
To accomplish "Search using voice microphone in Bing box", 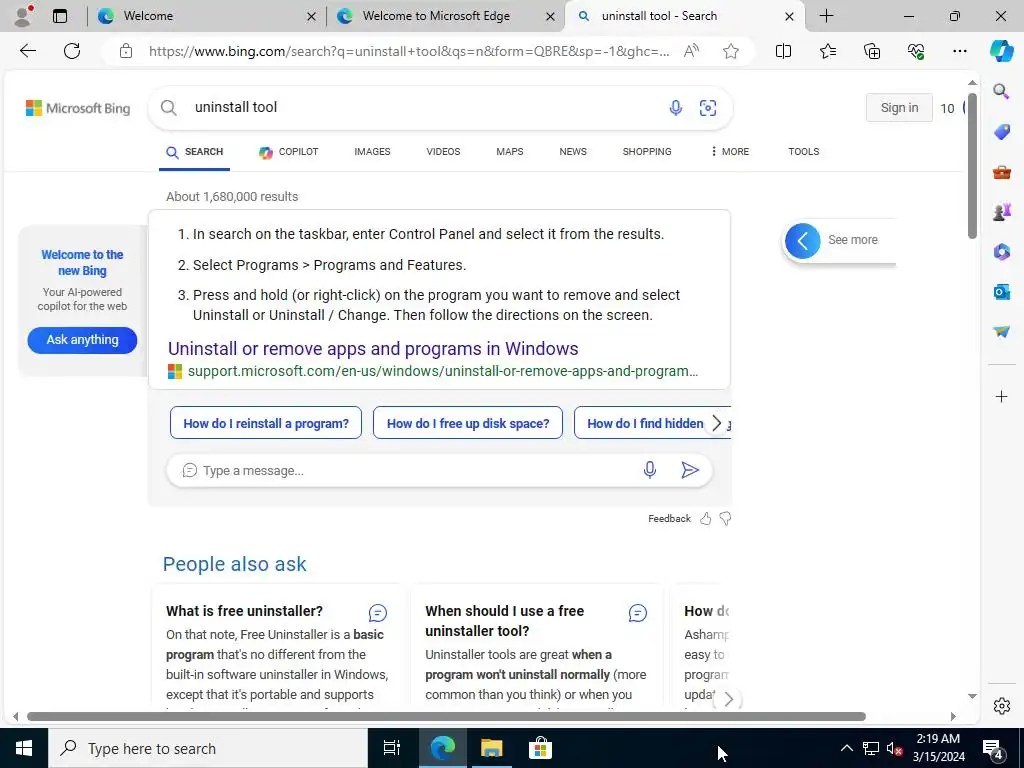I will pos(676,108).
